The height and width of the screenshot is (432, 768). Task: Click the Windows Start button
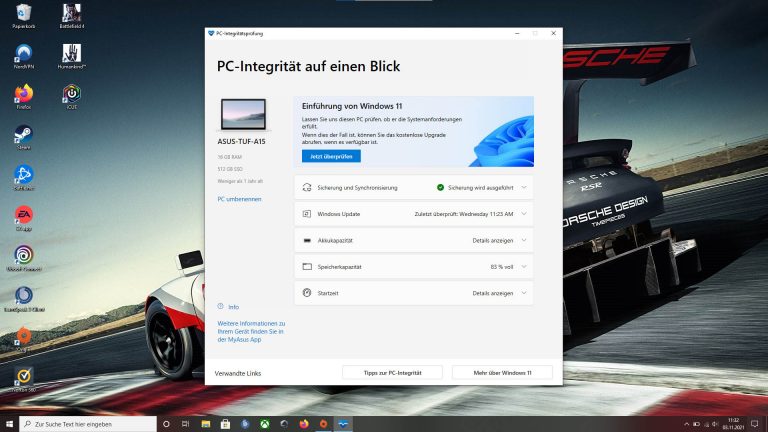pos(10,424)
